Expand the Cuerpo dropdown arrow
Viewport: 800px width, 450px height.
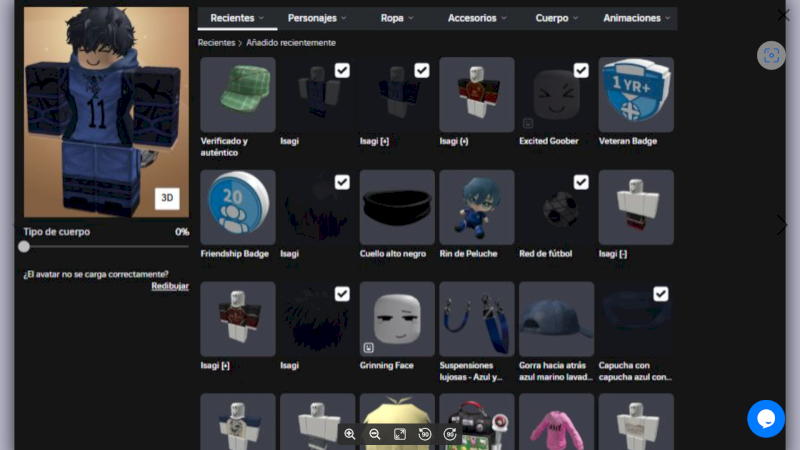(576, 18)
